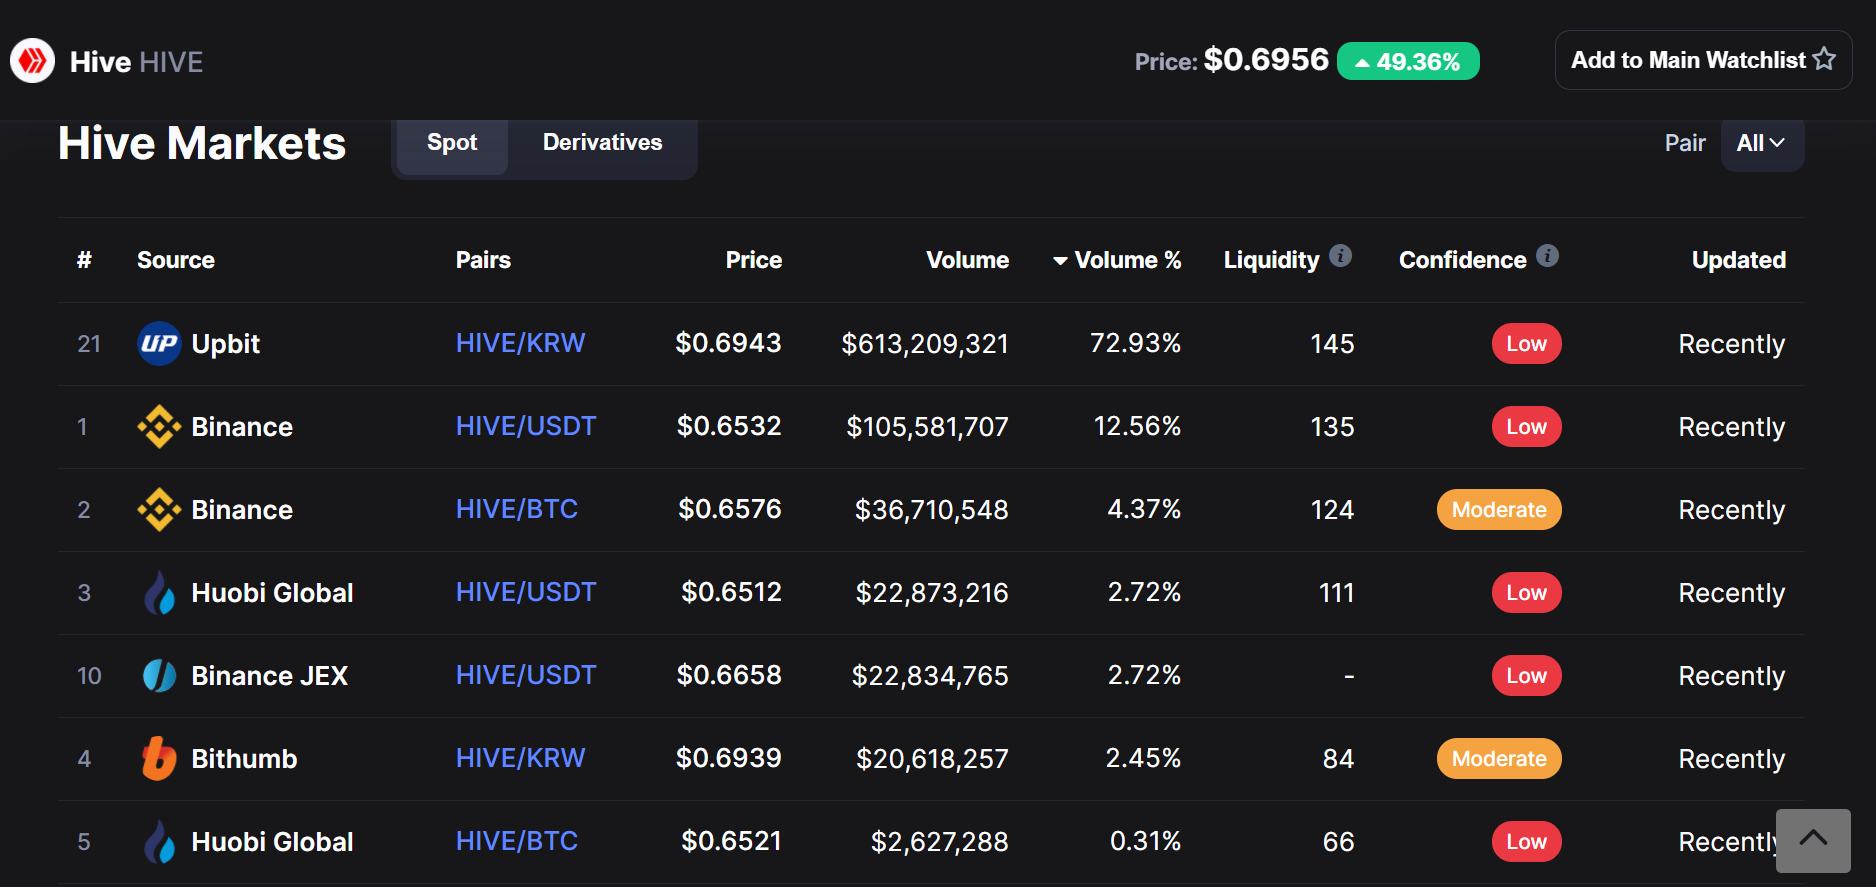Open the Pair All dropdown
Image resolution: width=1876 pixels, height=887 pixels.
click(x=1762, y=144)
